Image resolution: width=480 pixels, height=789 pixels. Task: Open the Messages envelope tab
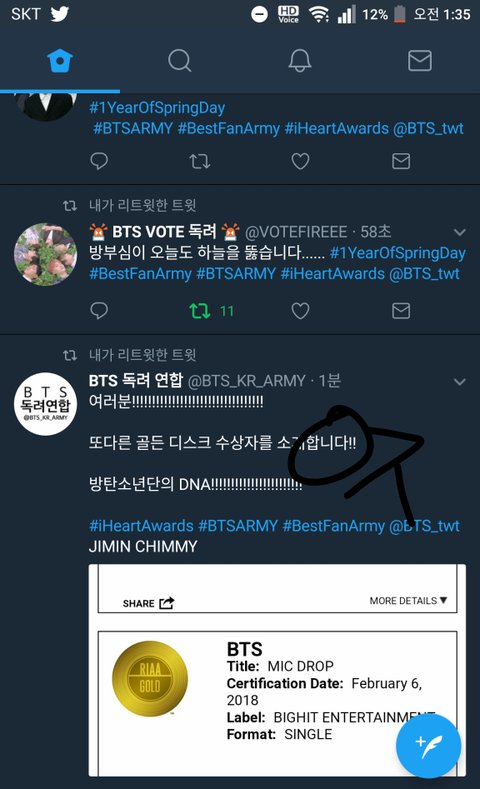(x=420, y=61)
